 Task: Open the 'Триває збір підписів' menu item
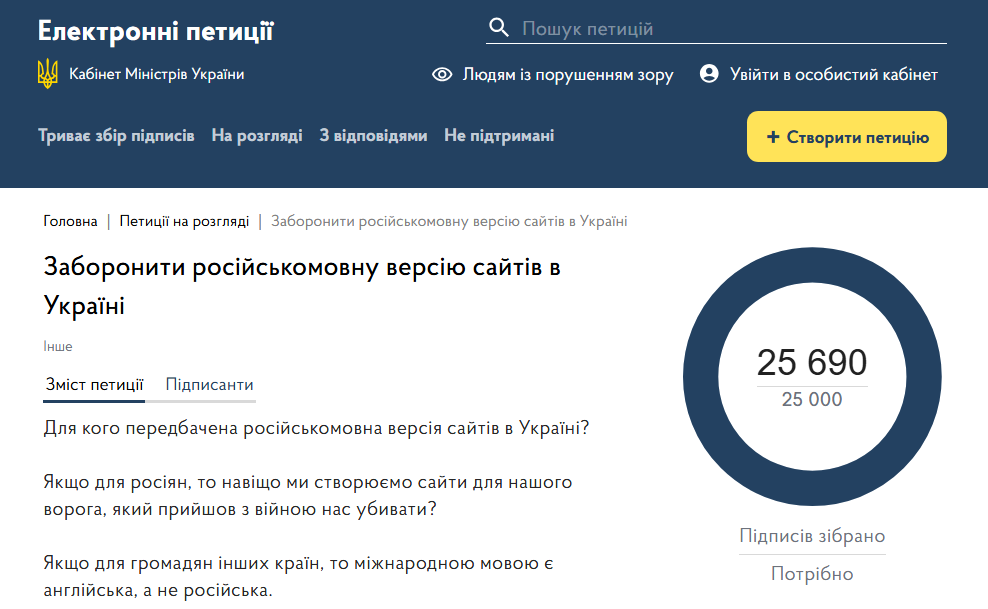tap(116, 136)
